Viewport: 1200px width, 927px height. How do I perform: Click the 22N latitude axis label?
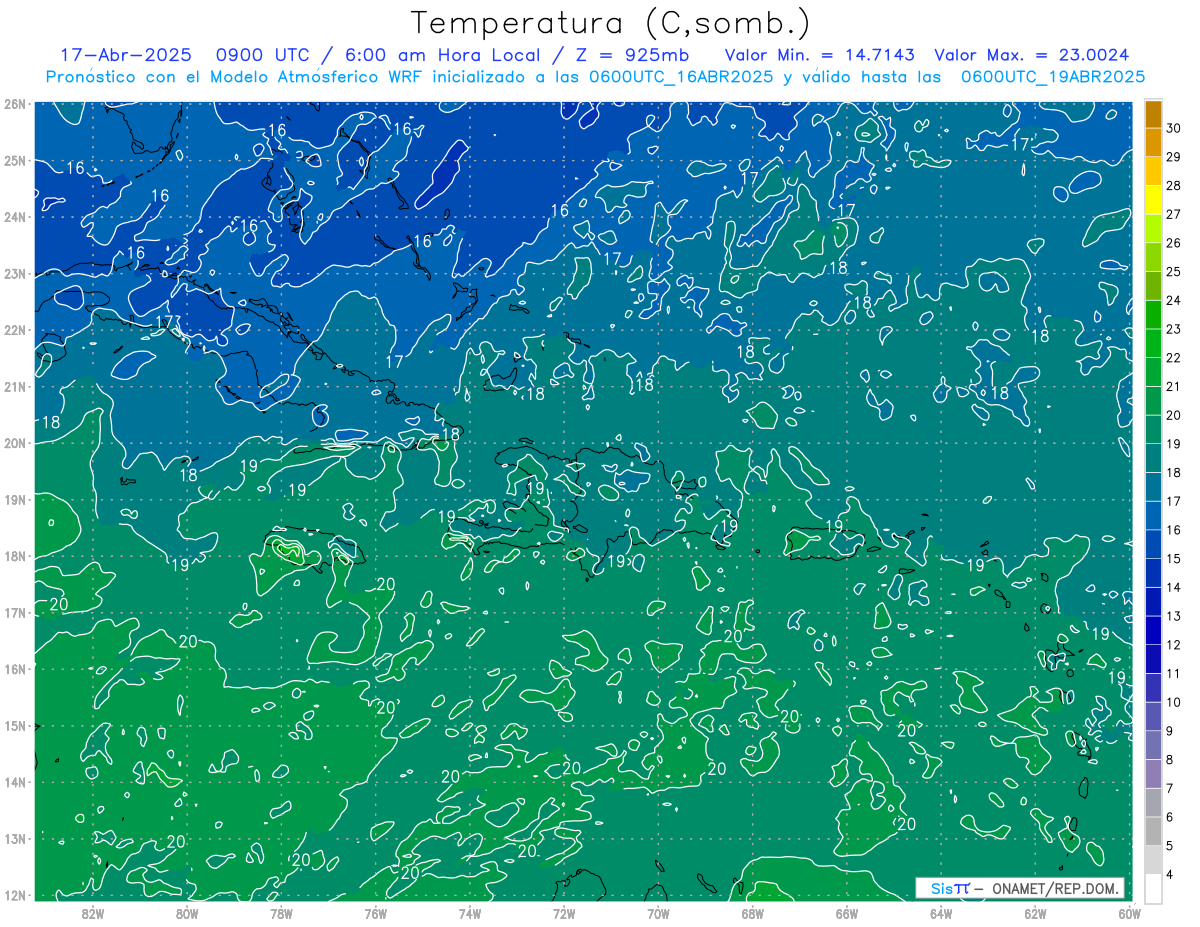(14, 330)
